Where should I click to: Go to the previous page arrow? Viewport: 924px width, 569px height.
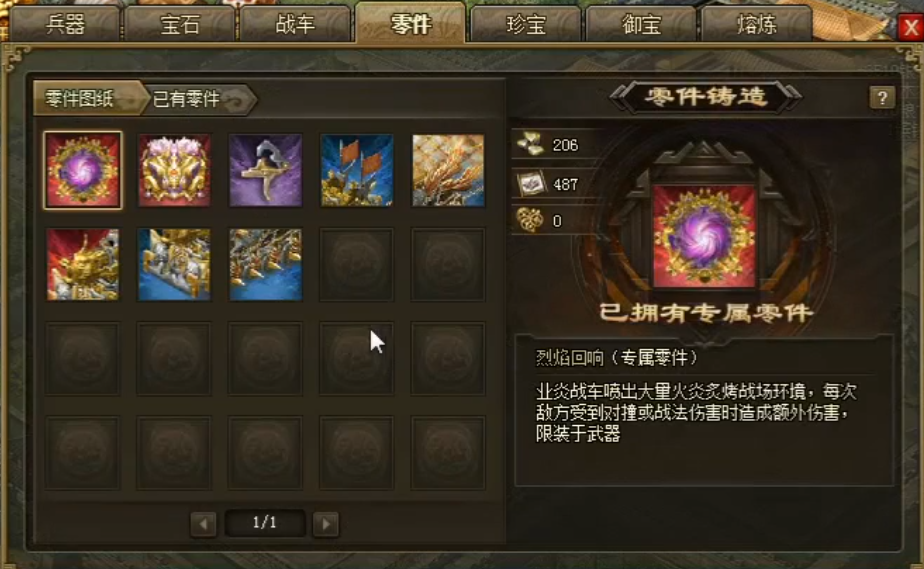click(x=203, y=523)
